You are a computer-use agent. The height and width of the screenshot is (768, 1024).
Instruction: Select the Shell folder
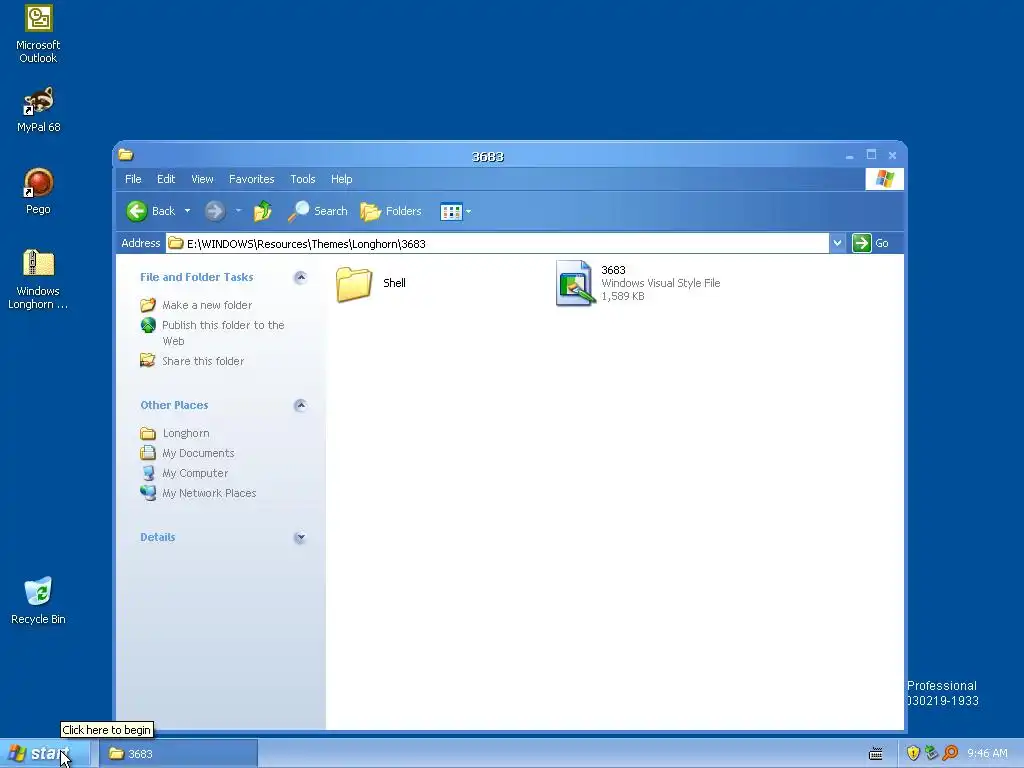point(371,284)
